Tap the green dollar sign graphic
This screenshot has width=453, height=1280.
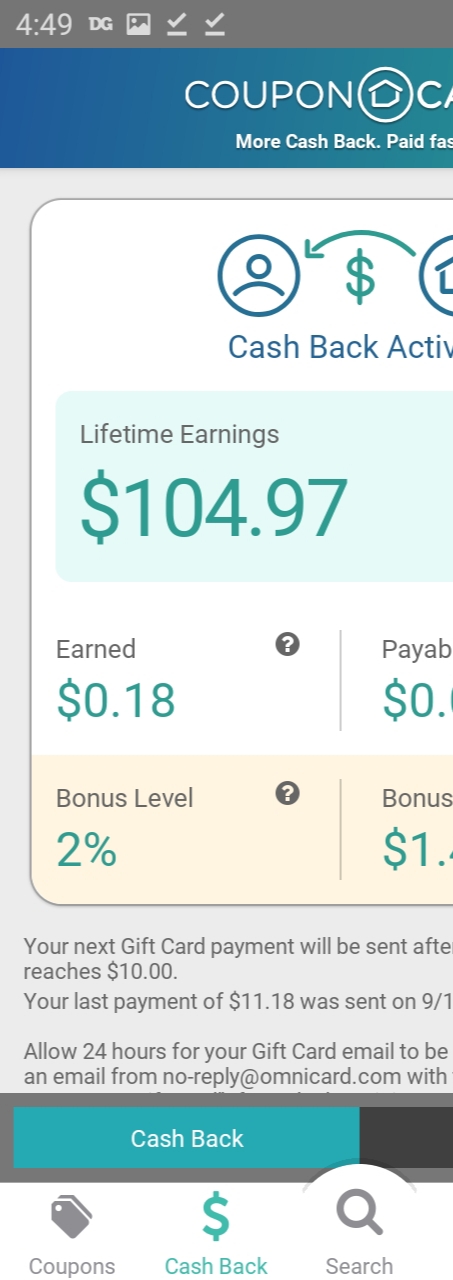pos(360,278)
